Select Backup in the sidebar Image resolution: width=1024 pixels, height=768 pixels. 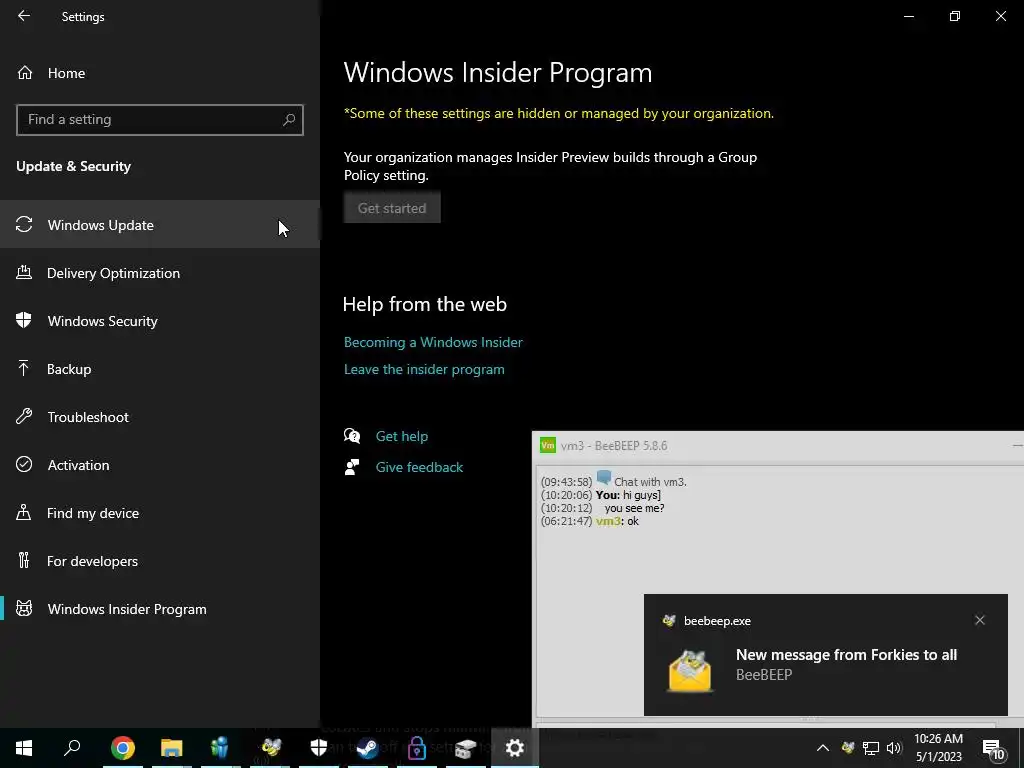(x=159, y=369)
